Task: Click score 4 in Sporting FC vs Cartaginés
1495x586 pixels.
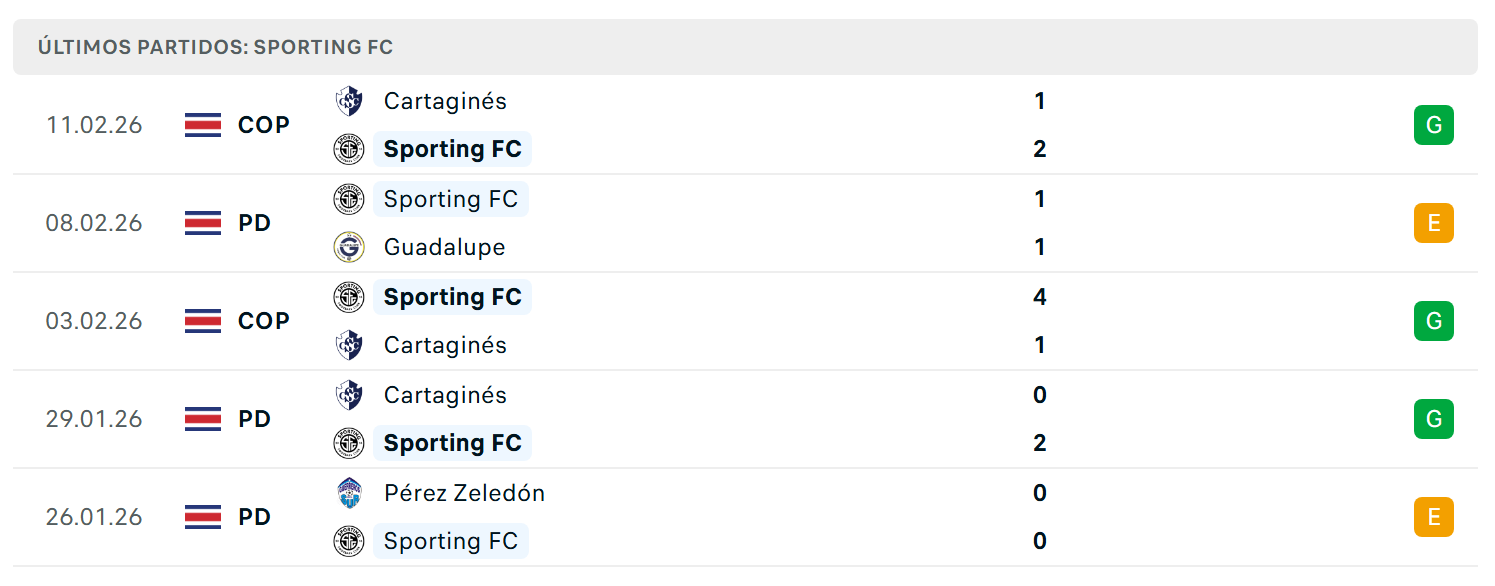Action: [1040, 297]
